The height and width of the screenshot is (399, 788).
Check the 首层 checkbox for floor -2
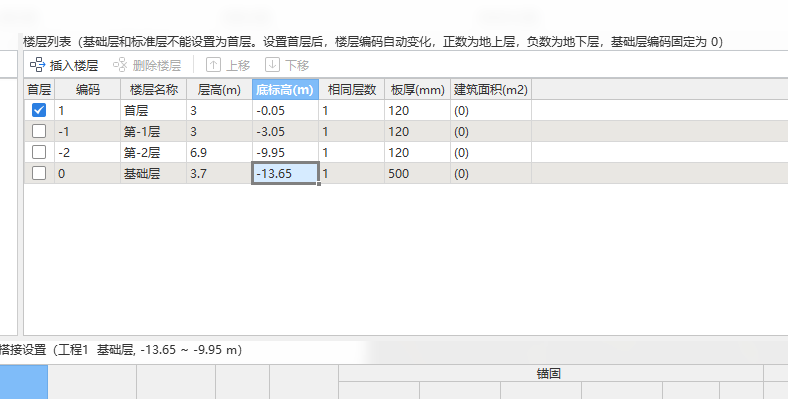tap(39, 152)
